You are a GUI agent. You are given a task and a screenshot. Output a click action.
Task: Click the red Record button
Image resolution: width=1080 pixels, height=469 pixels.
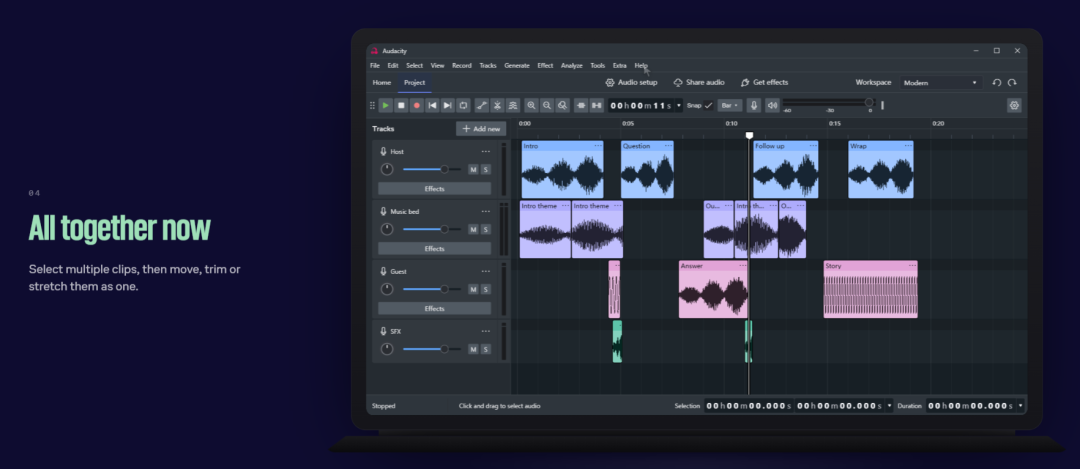[x=417, y=105]
